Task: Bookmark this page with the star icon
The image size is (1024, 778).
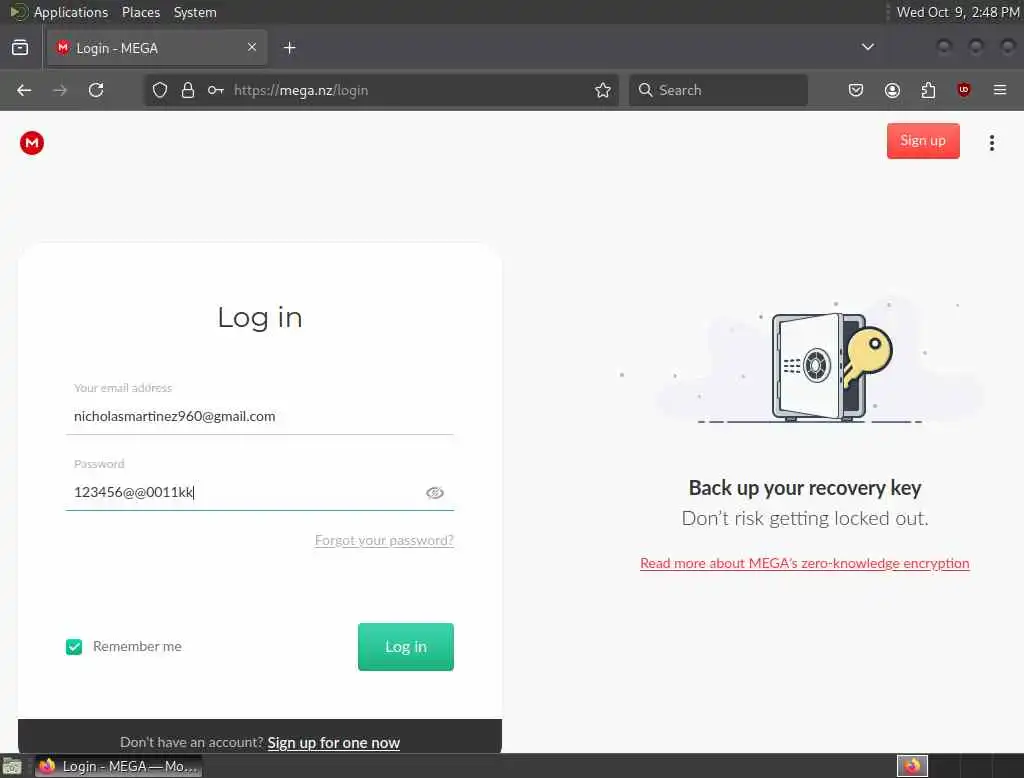Action: 603,90
